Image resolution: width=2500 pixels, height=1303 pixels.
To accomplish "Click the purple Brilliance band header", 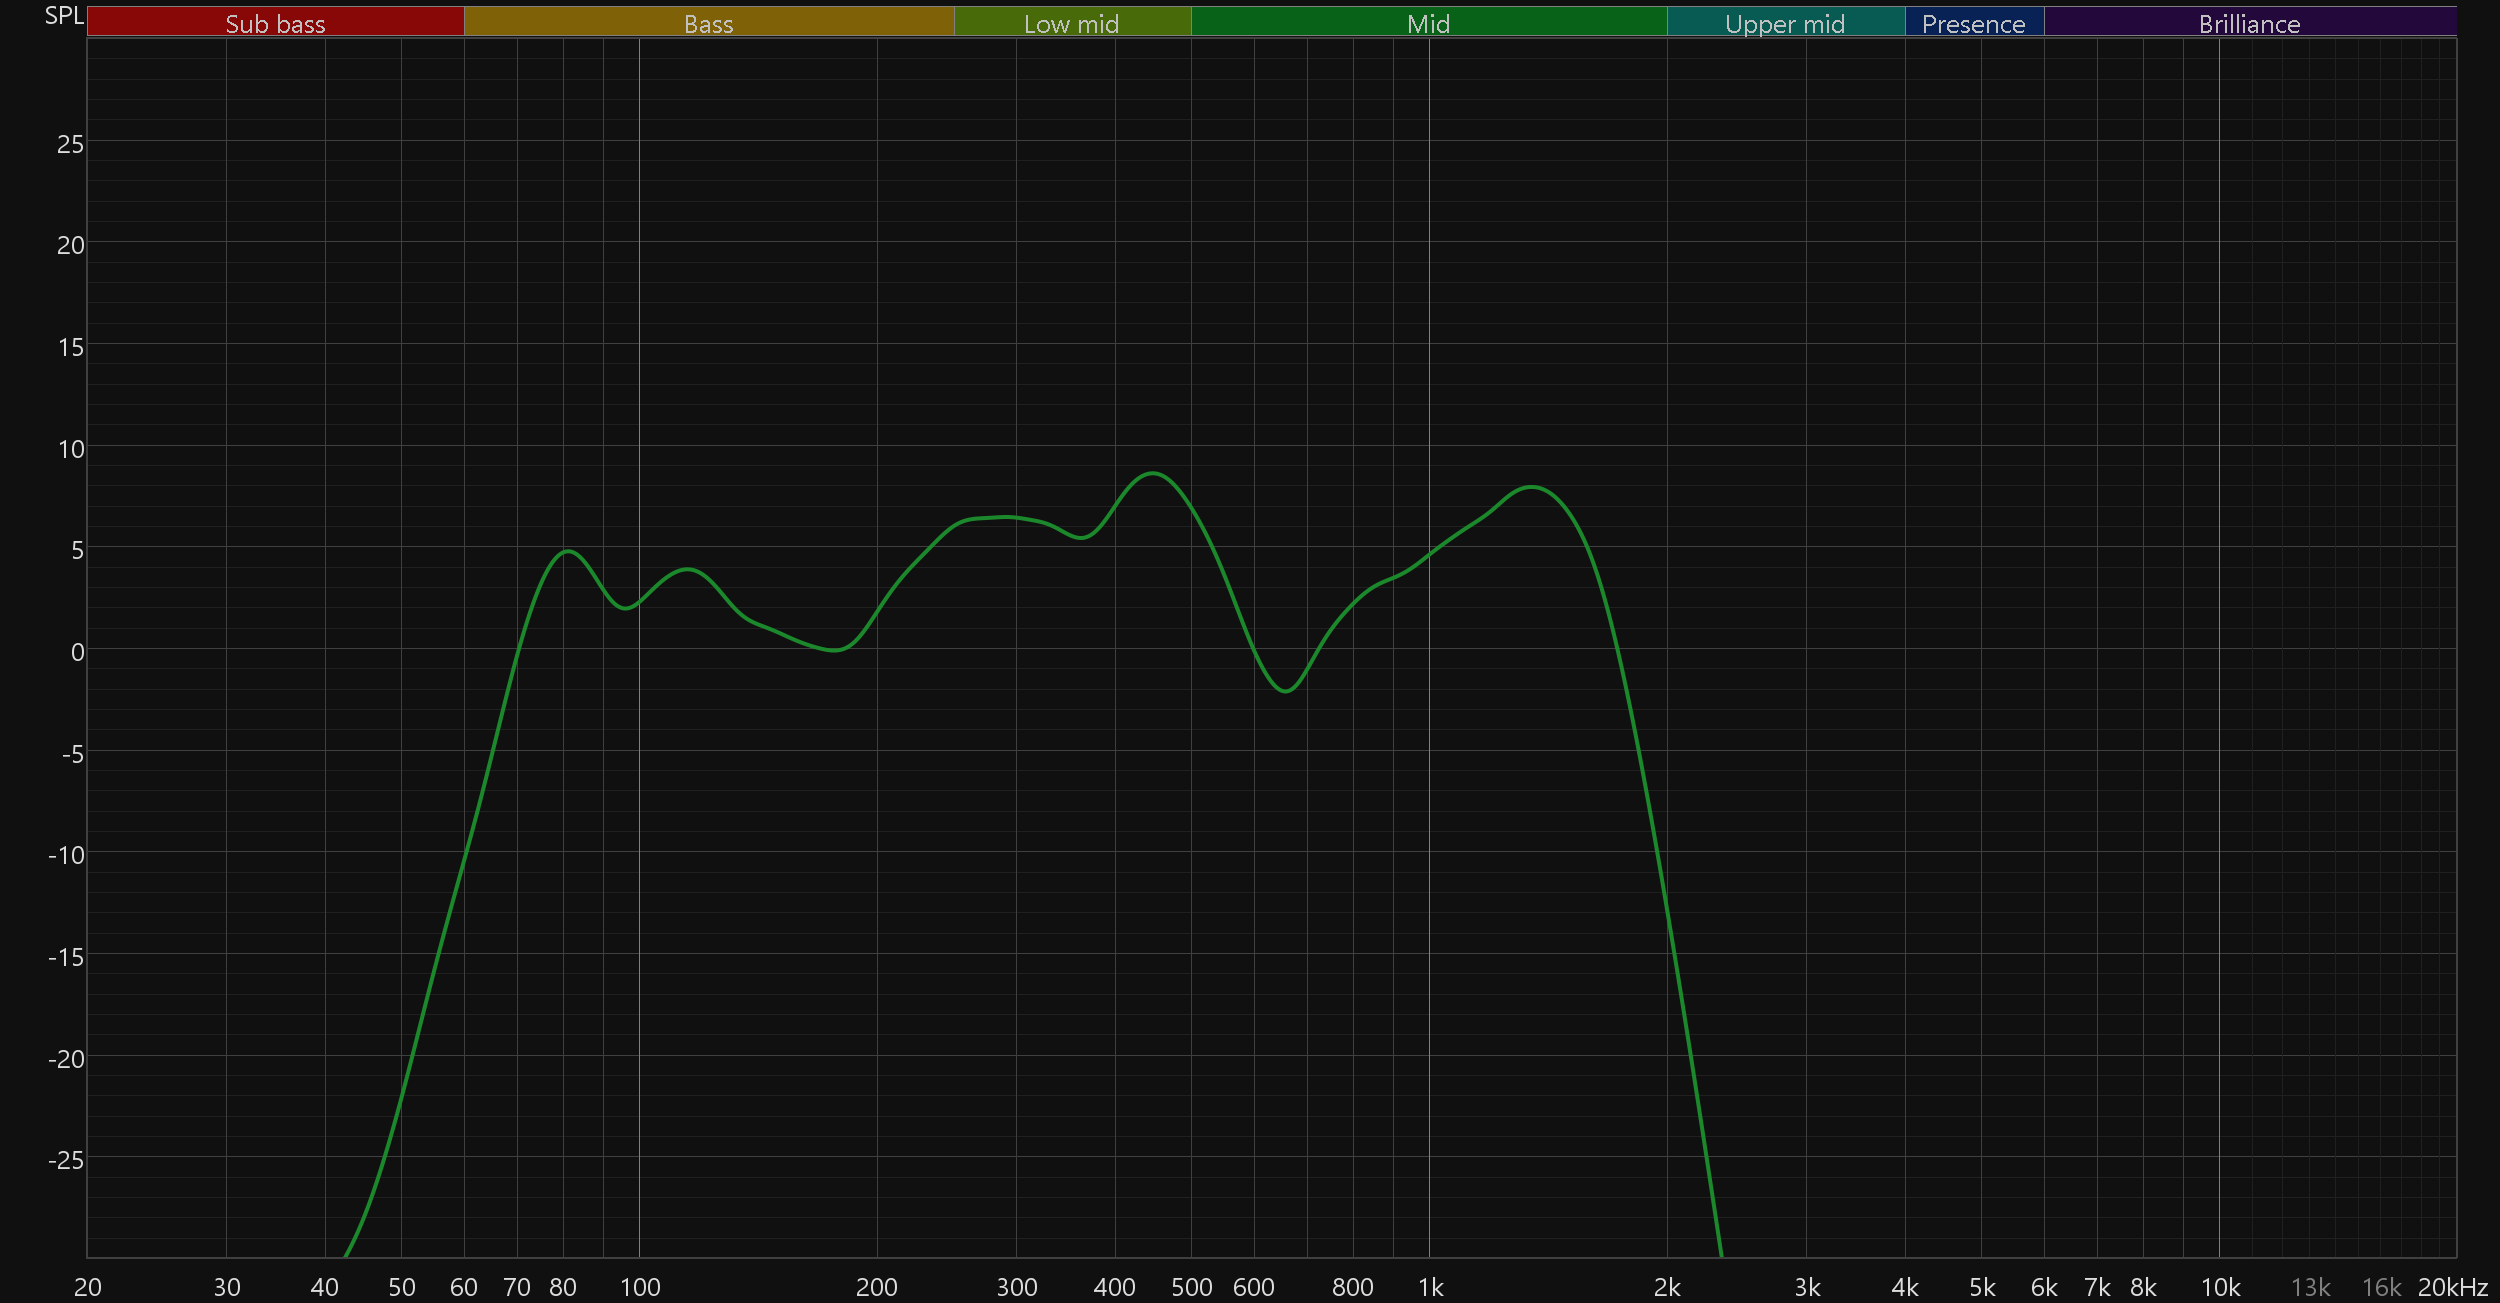I will click(2249, 22).
